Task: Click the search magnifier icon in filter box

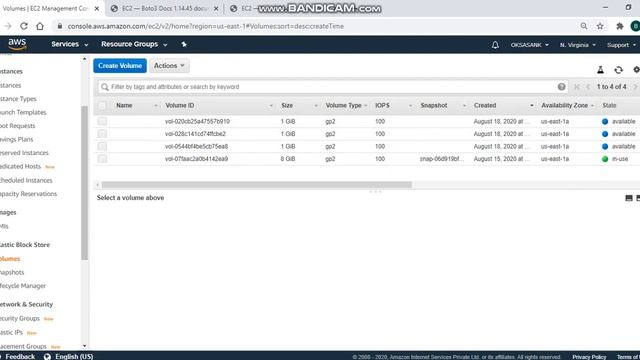Action: coord(105,87)
